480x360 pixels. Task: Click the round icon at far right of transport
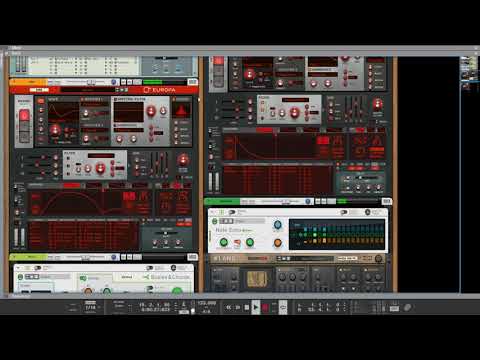[x=407, y=307]
